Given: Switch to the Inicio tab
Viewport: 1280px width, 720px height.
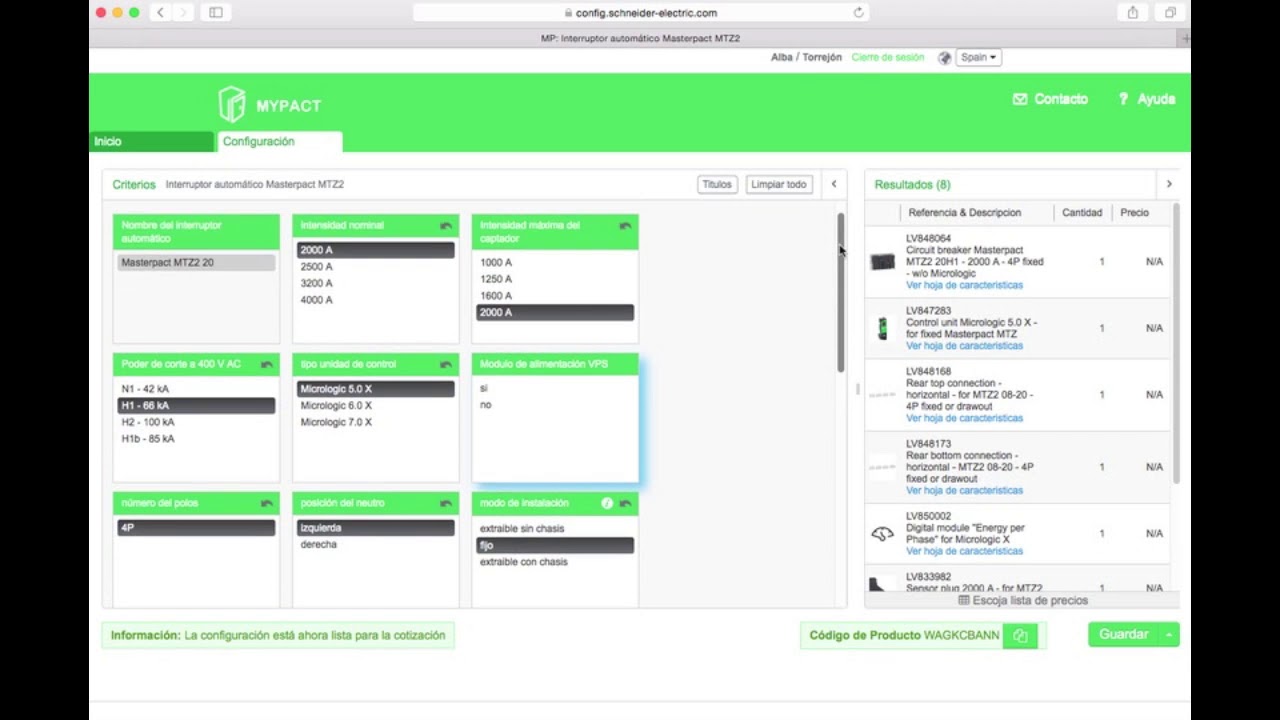Looking at the screenshot, I should (x=151, y=142).
